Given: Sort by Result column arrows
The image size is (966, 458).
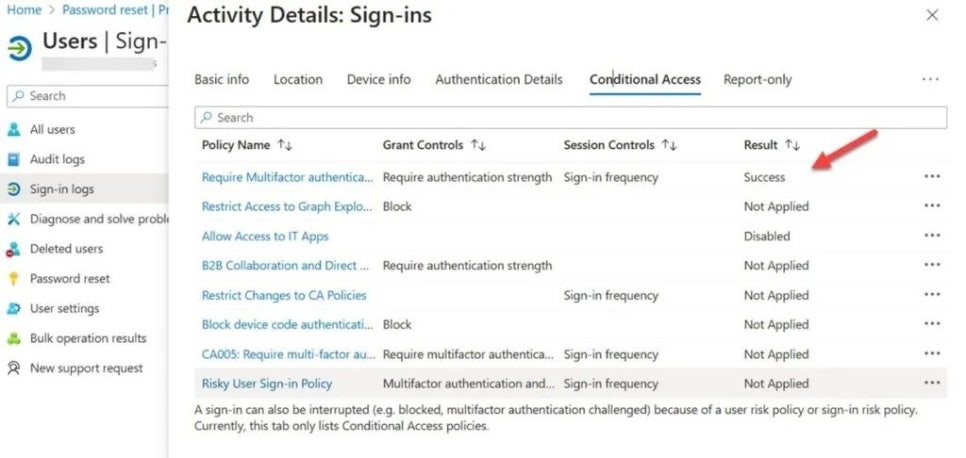Looking at the screenshot, I should [x=793, y=145].
